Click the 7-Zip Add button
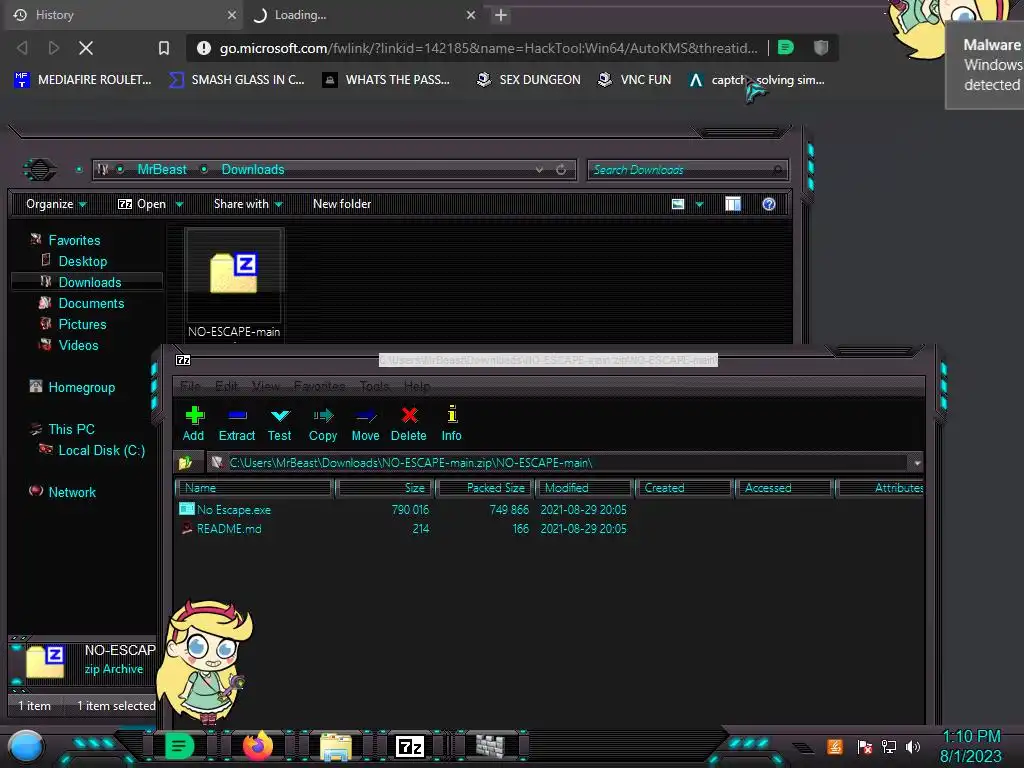 point(193,424)
